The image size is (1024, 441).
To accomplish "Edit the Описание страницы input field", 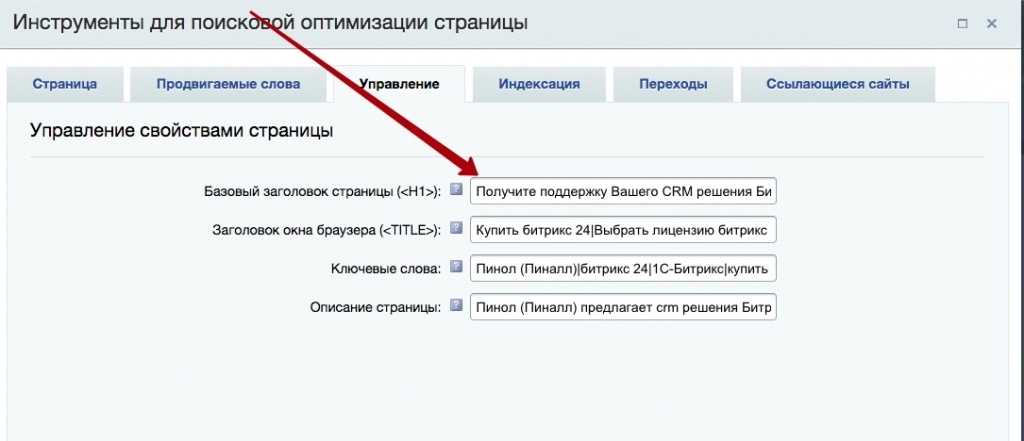I will pos(623,307).
